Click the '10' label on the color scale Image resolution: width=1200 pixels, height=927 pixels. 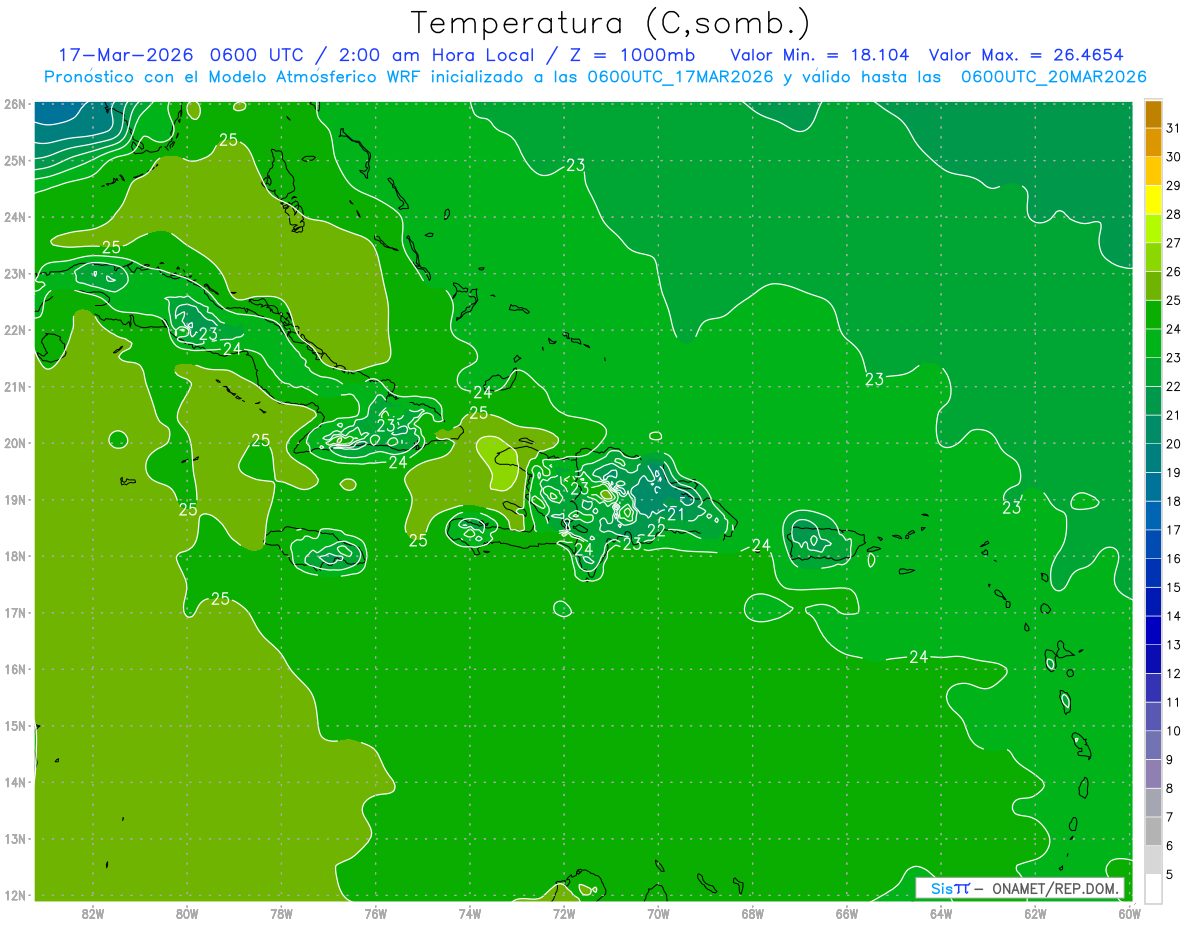(1173, 731)
